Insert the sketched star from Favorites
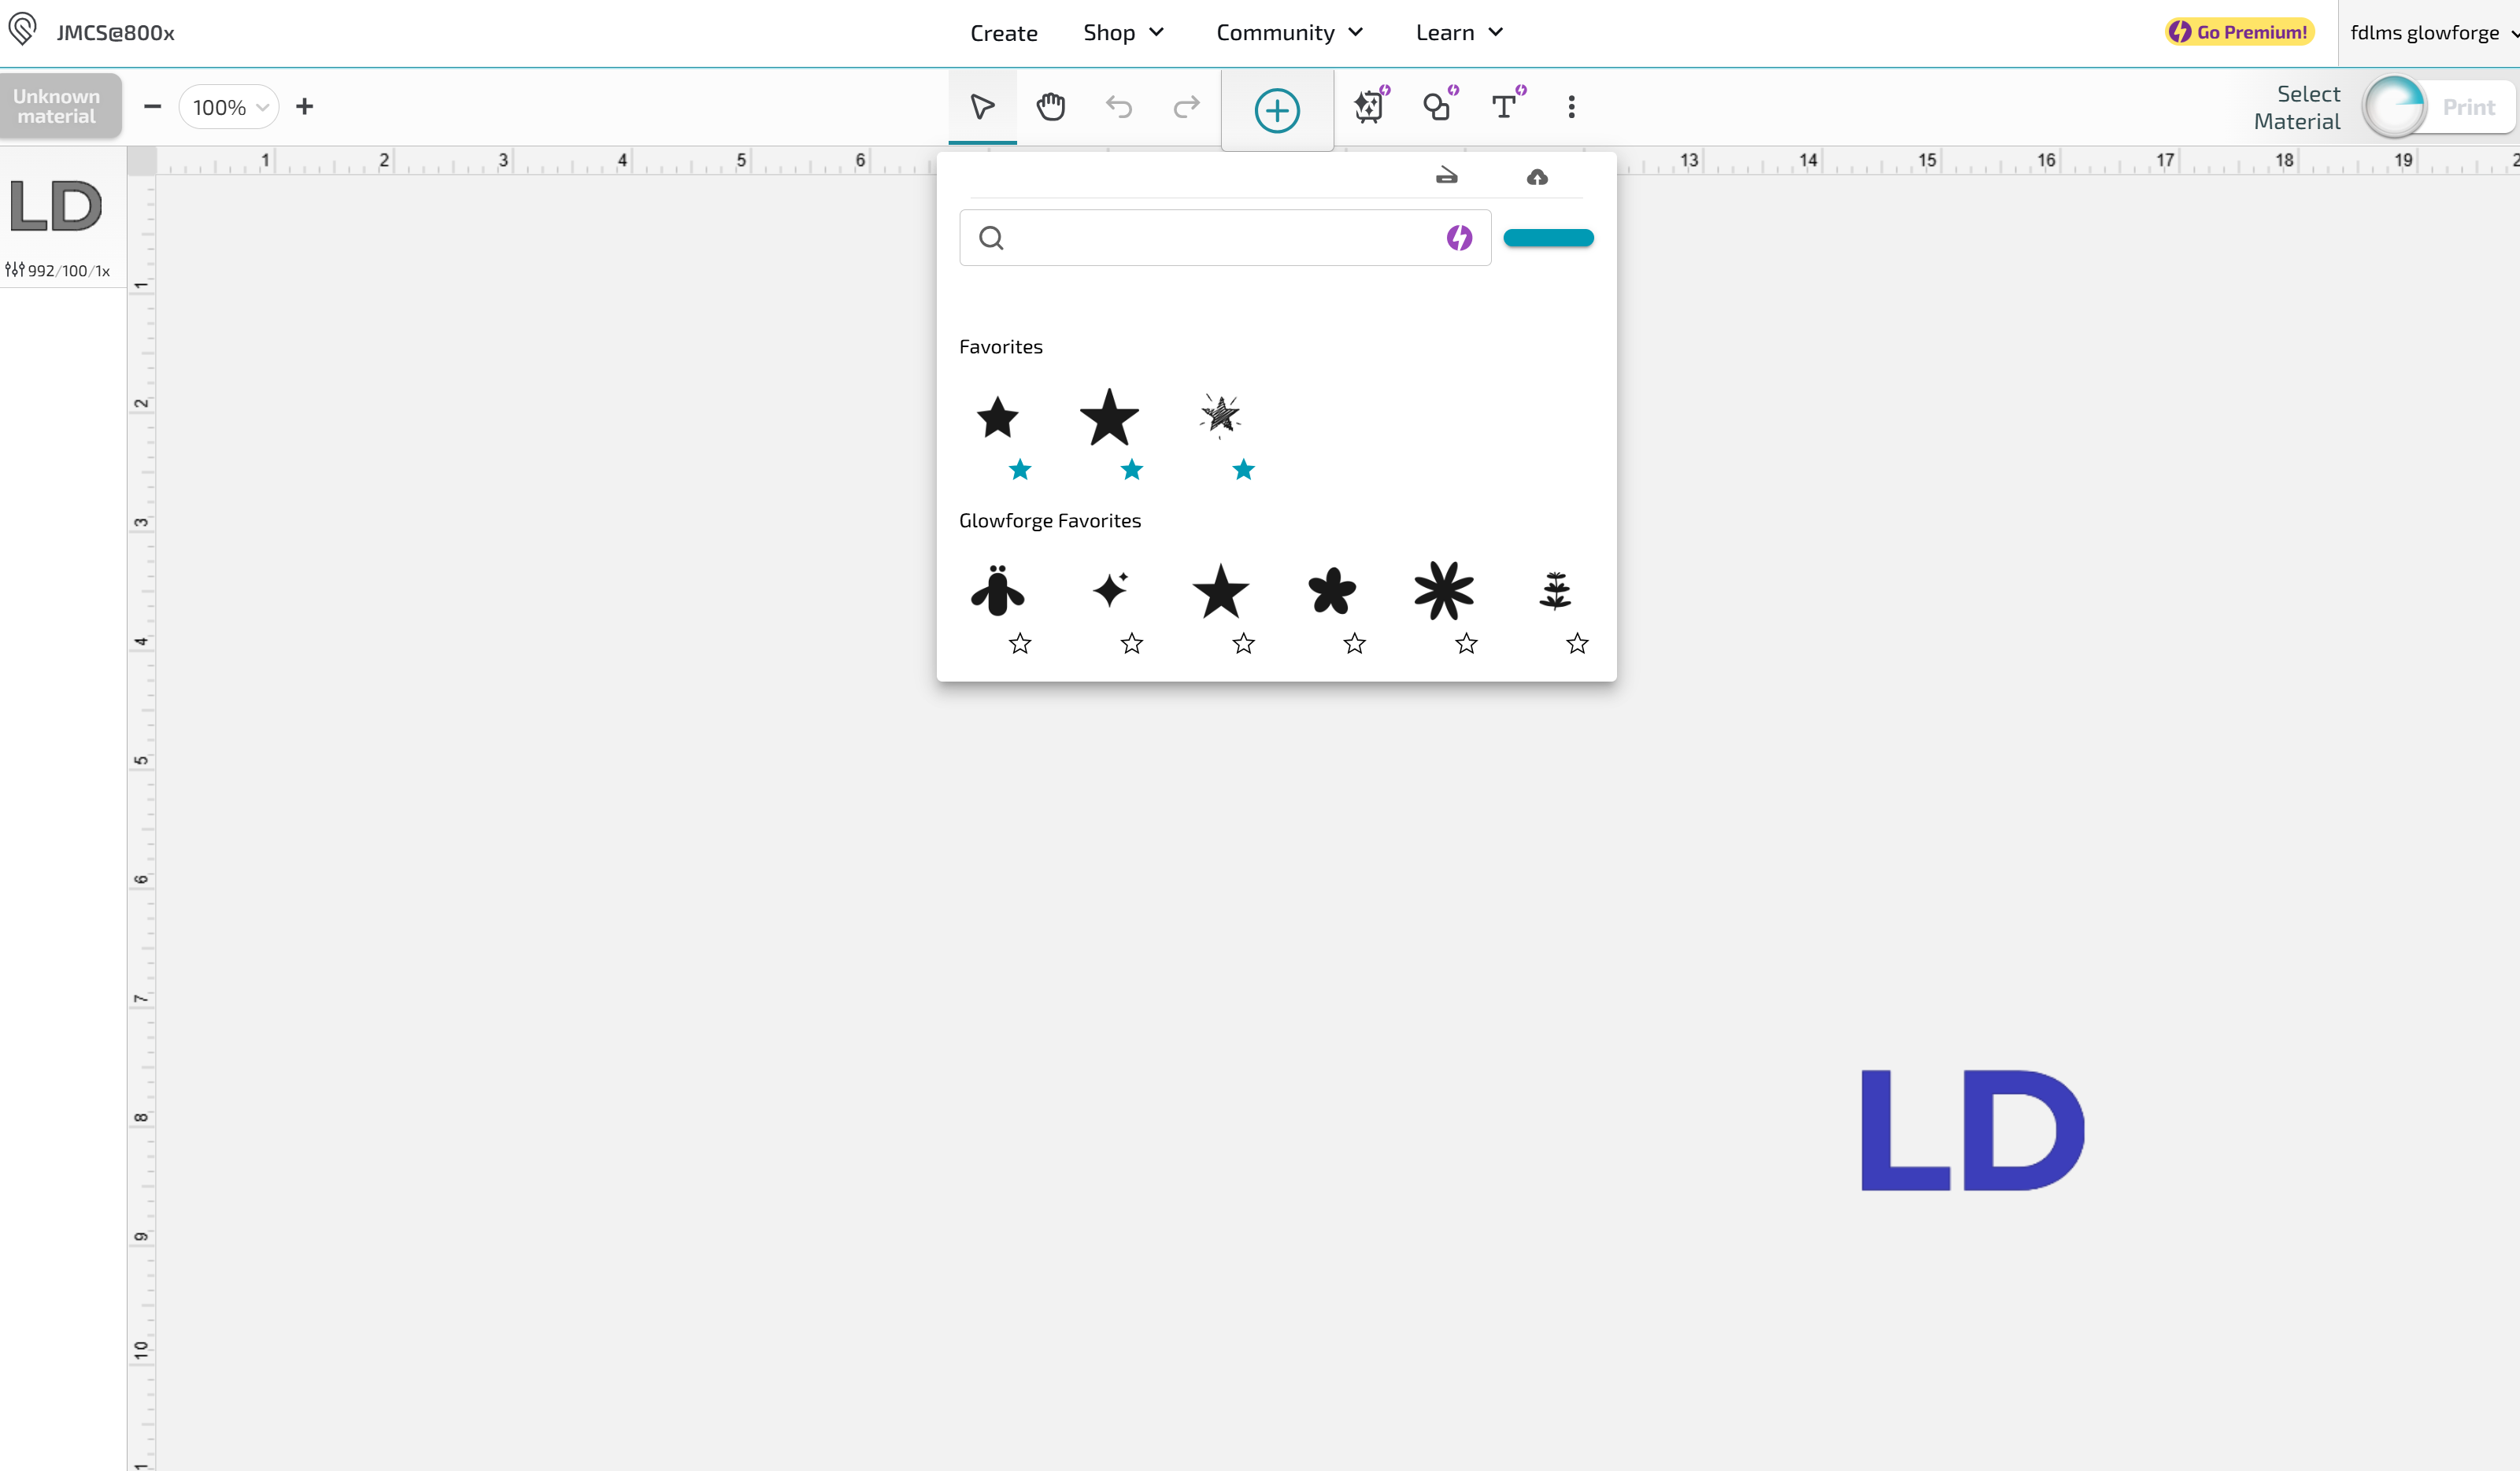Screen dimensions: 2520x1471 tap(1220, 415)
